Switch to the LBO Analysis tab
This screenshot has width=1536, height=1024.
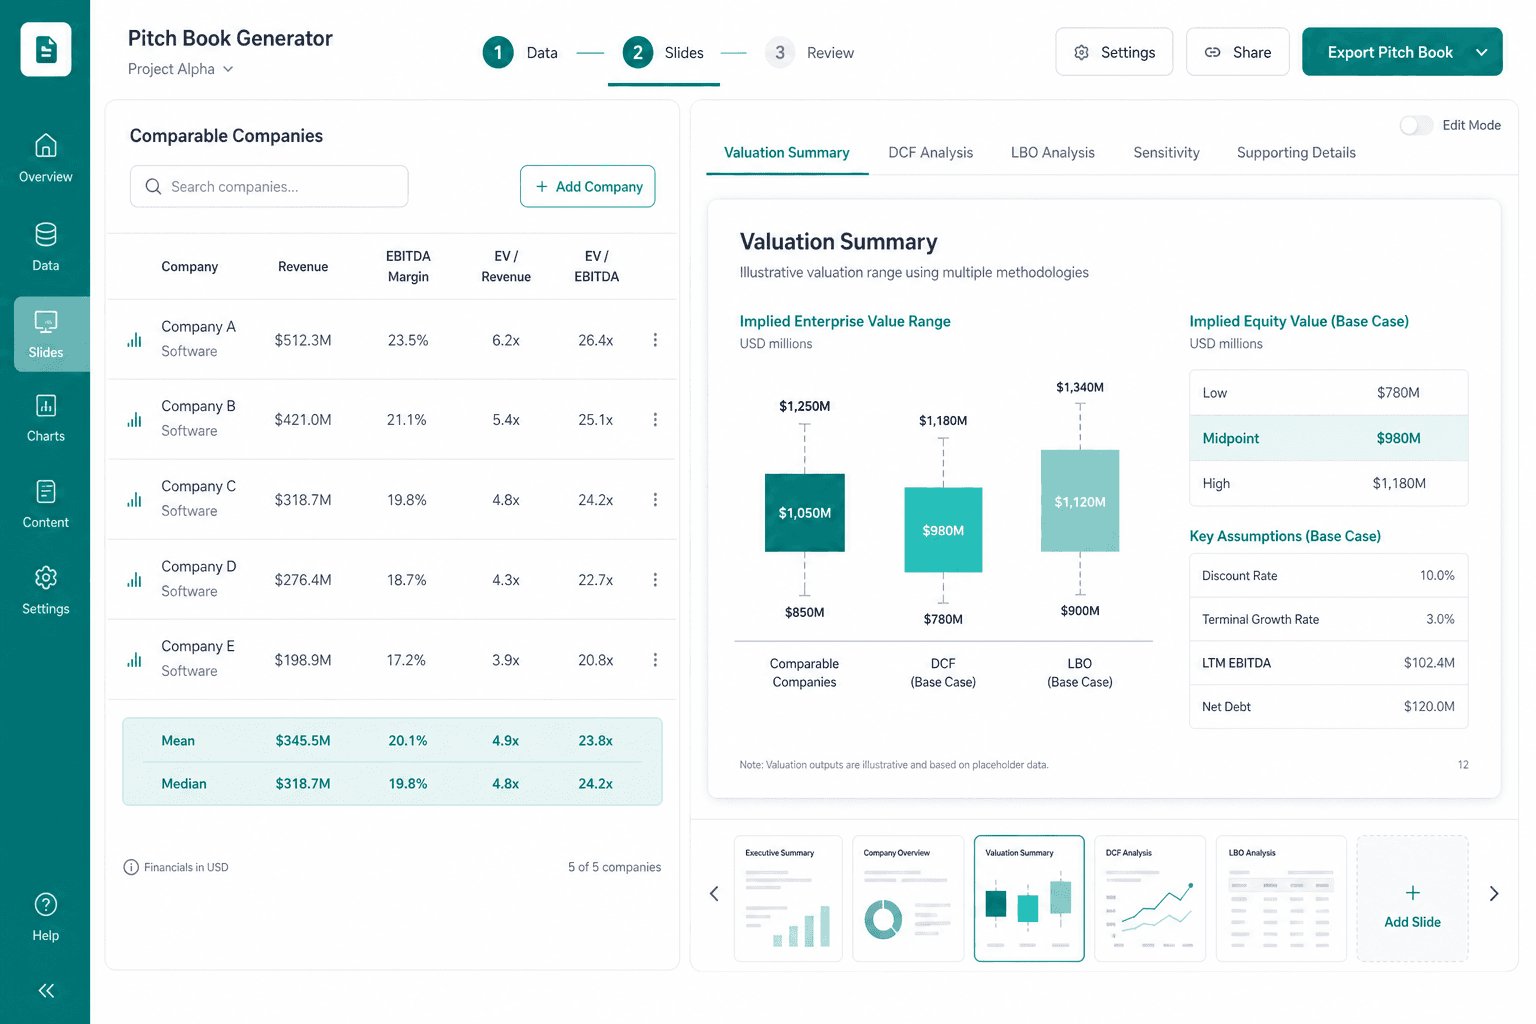click(1053, 153)
